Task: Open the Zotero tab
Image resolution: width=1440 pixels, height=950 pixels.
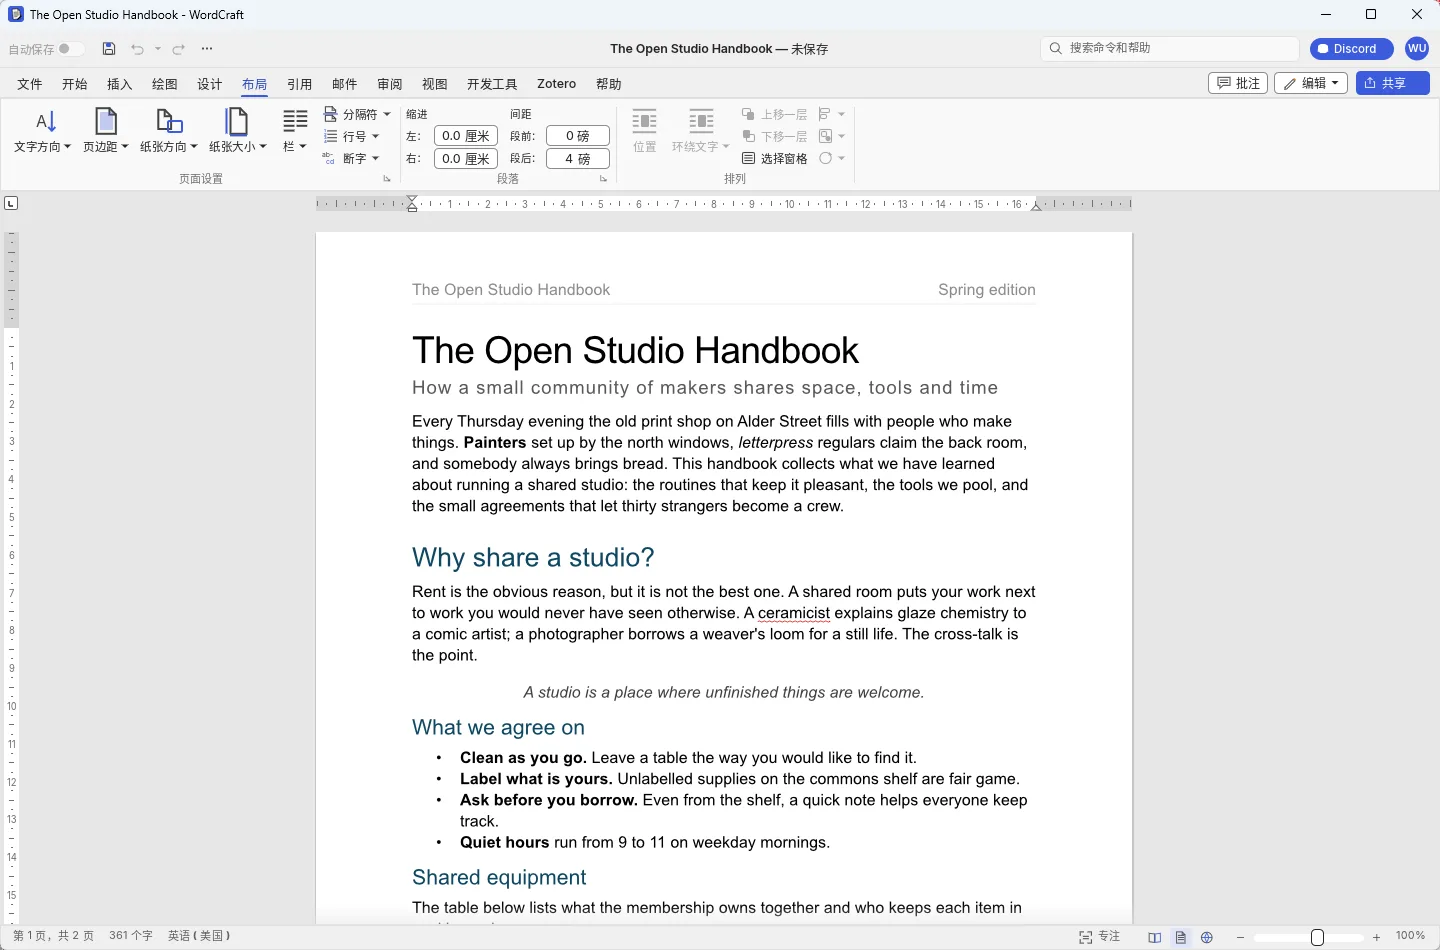Action: 556,84
